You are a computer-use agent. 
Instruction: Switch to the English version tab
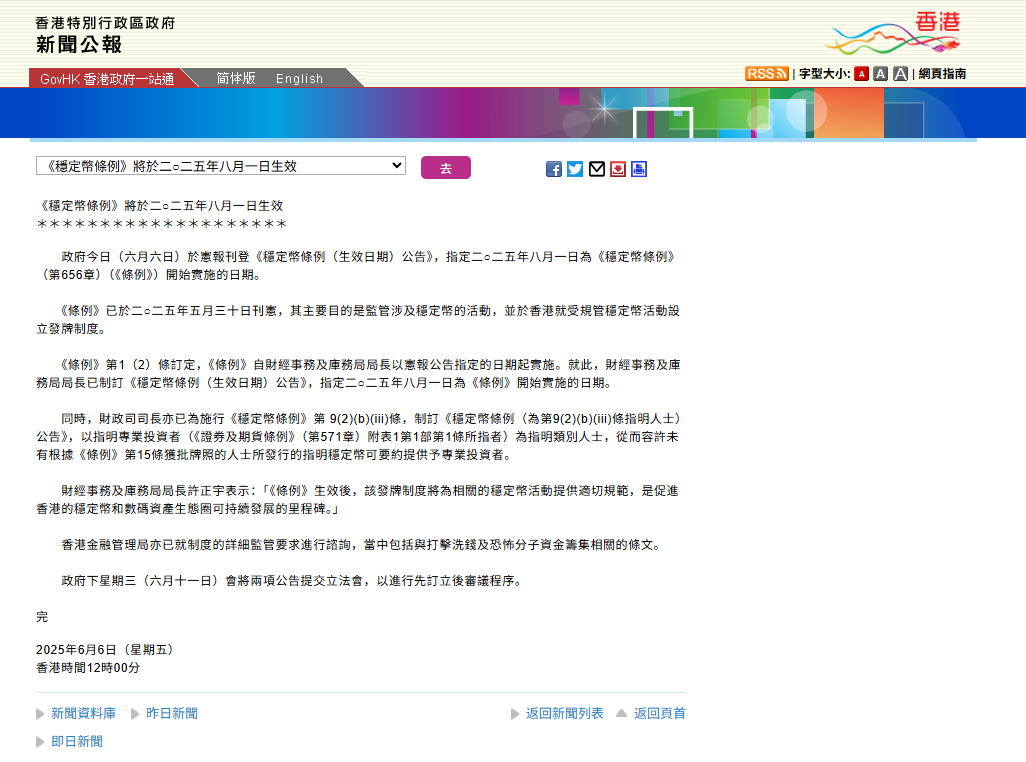pos(299,79)
